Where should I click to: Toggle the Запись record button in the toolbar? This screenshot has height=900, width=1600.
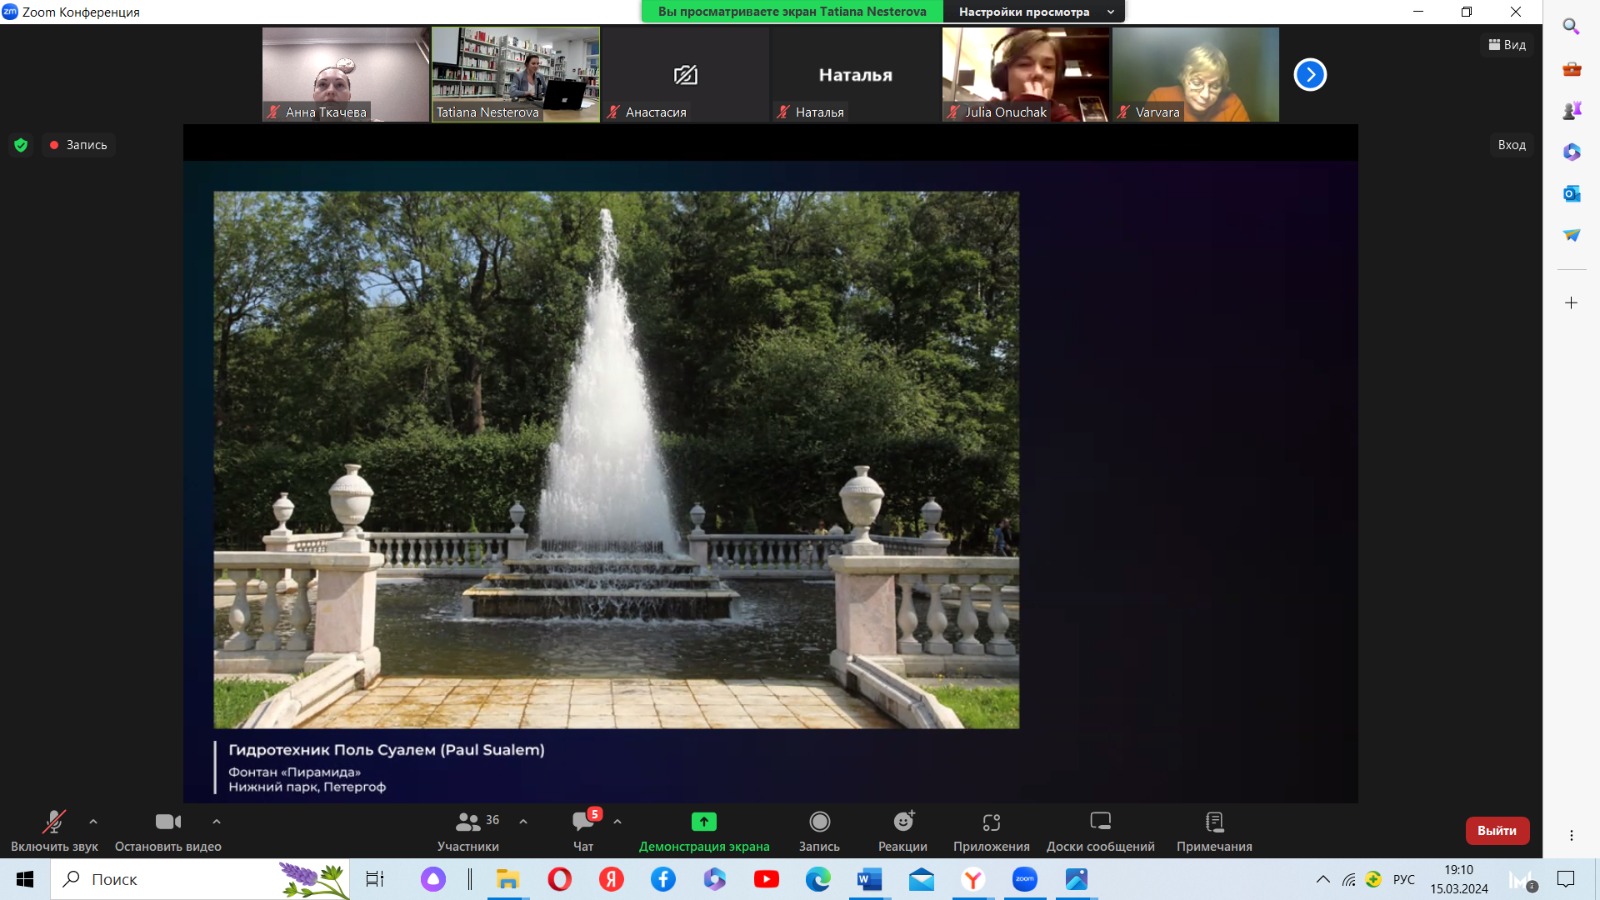pos(819,830)
